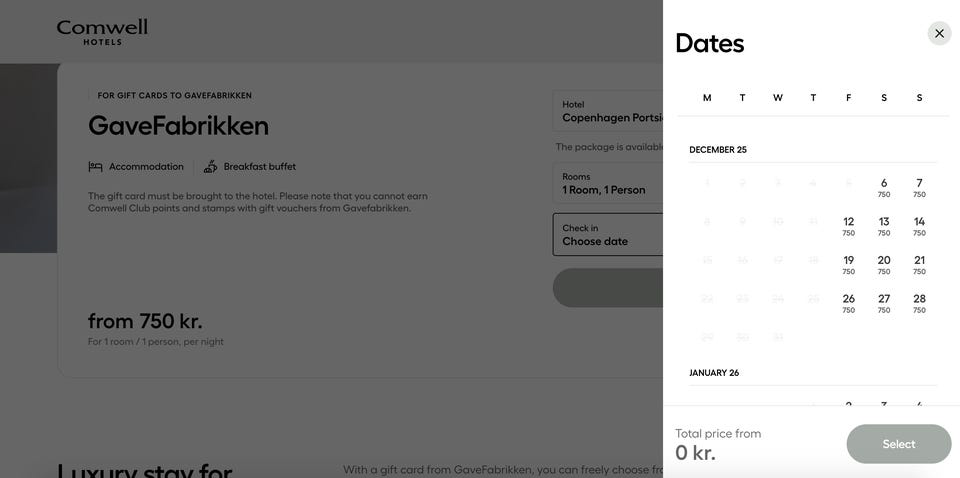The height and width of the screenshot is (478, 960).
Task: Click the 'from 750 kr.' price text
Action: (x=145, y=321)
